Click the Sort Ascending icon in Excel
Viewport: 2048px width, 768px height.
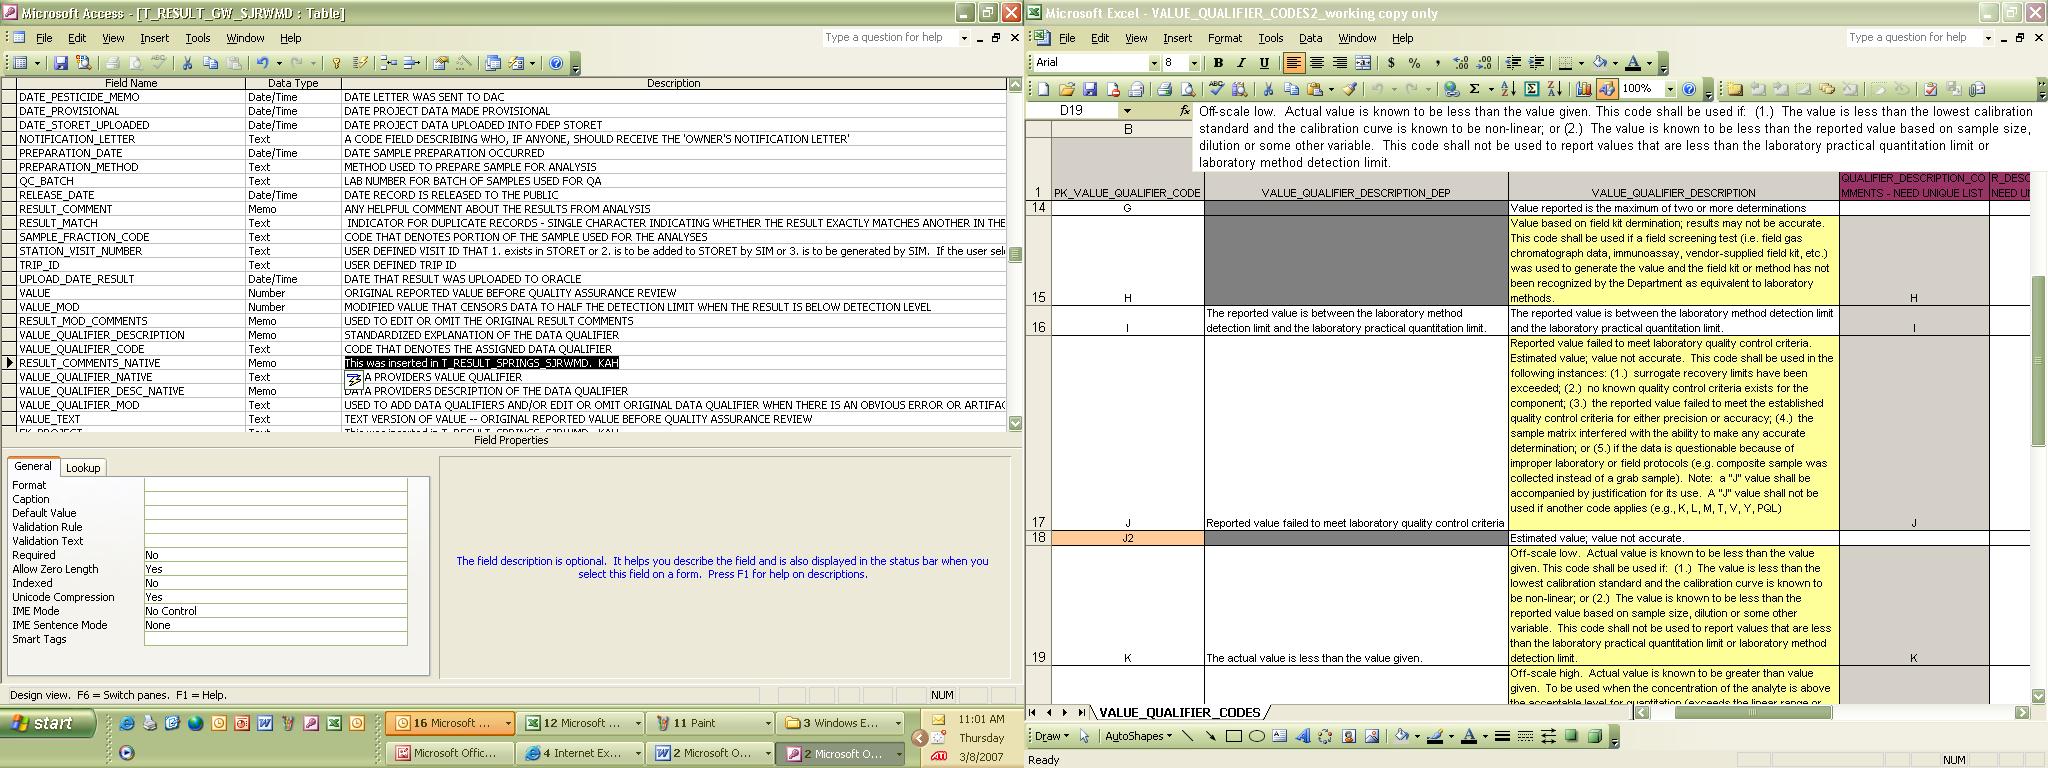point(1508,89)
